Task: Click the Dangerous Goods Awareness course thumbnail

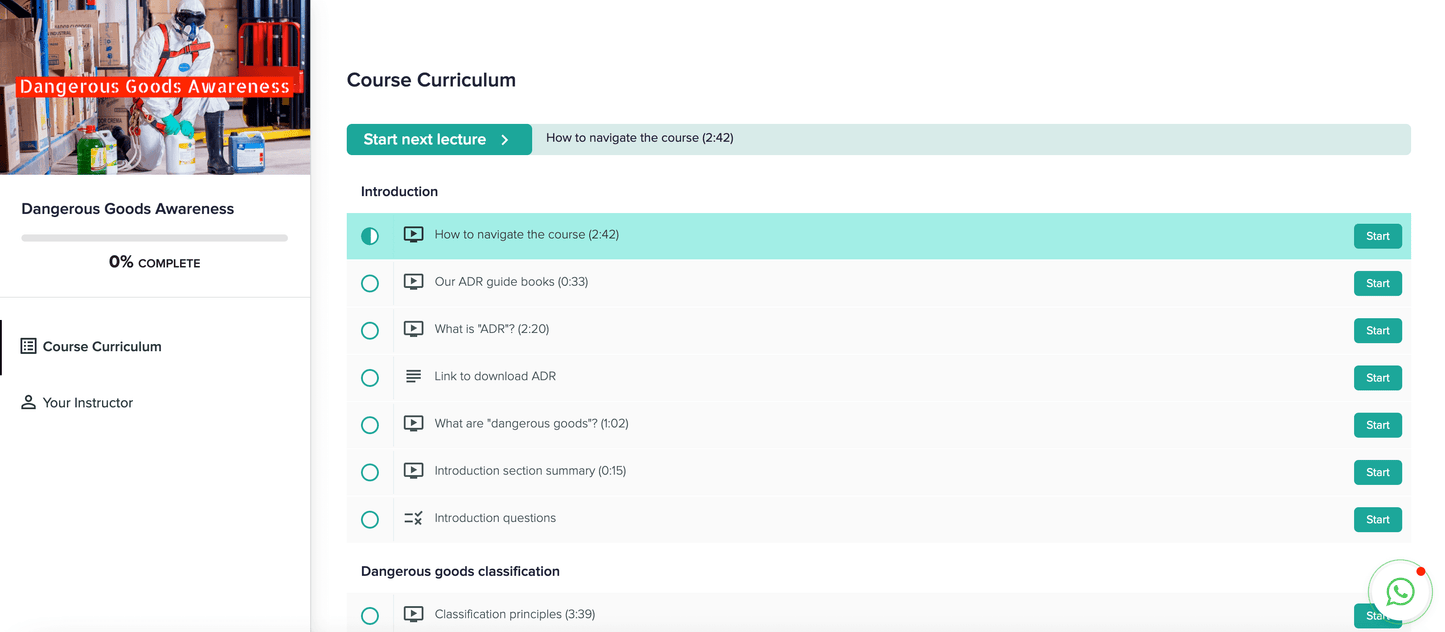Action: [155, 87]
